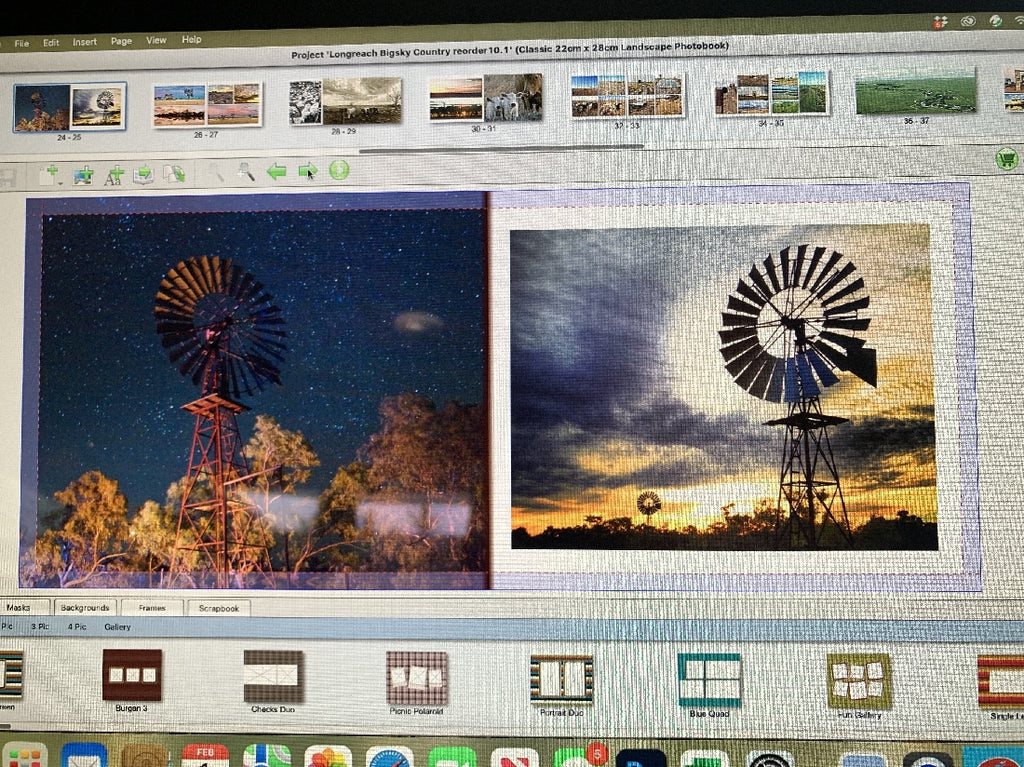Open the Insert menu
The image size is (1024, 767).
[85, 42]
